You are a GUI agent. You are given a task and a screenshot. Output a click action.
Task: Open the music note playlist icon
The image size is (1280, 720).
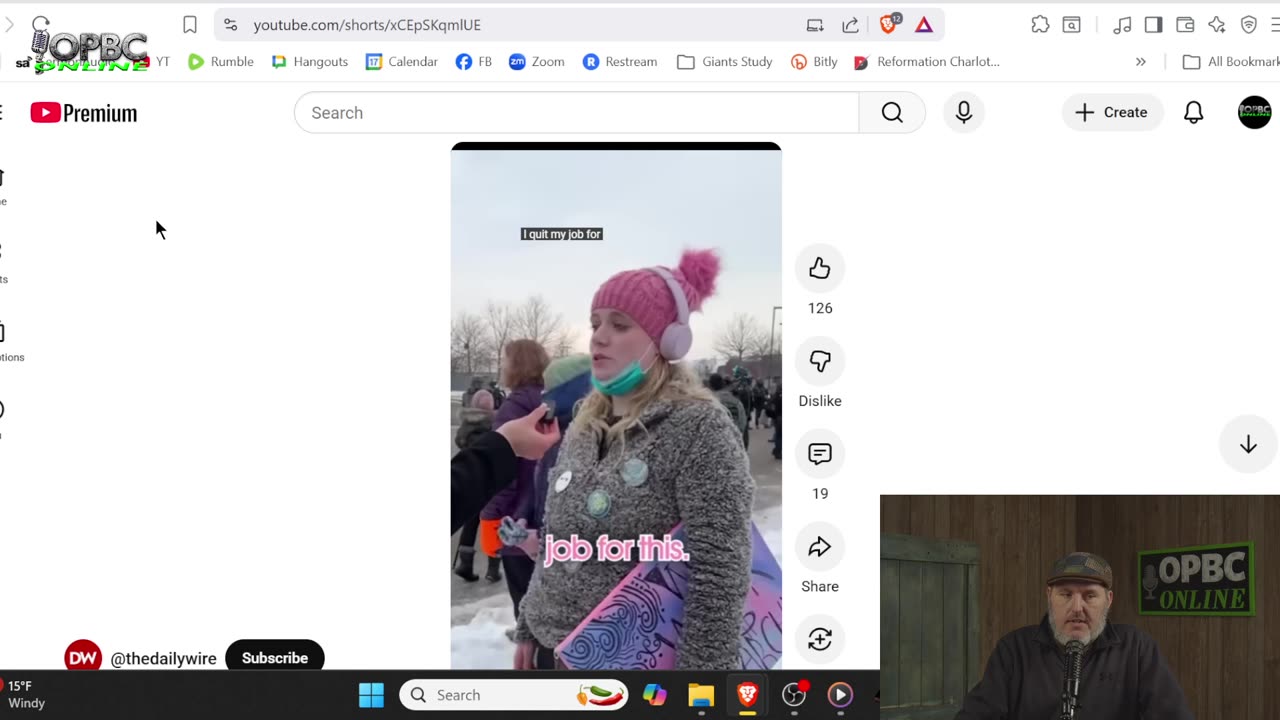pyautogui.click(x=1122, y=25)
